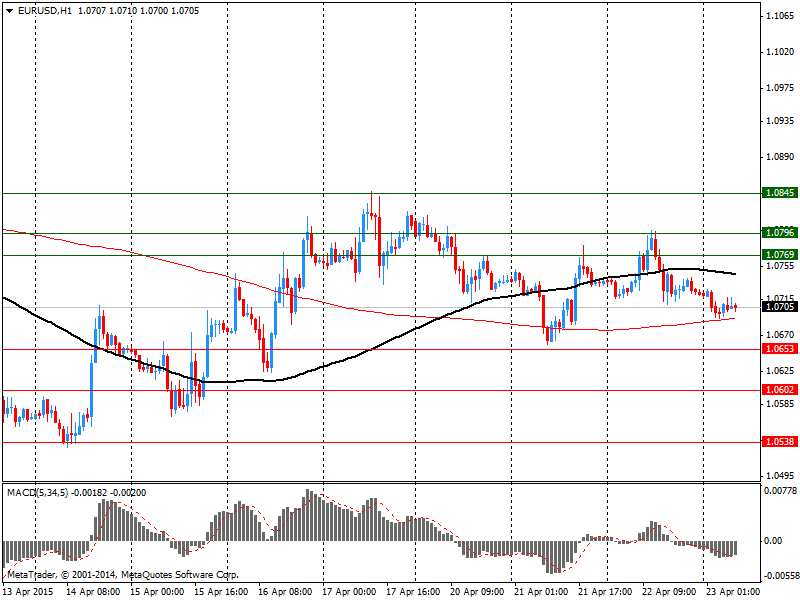Click the 16 Apr 08:00 time label
This screenshot has height=600, width=800.
[x=285, y=592]
